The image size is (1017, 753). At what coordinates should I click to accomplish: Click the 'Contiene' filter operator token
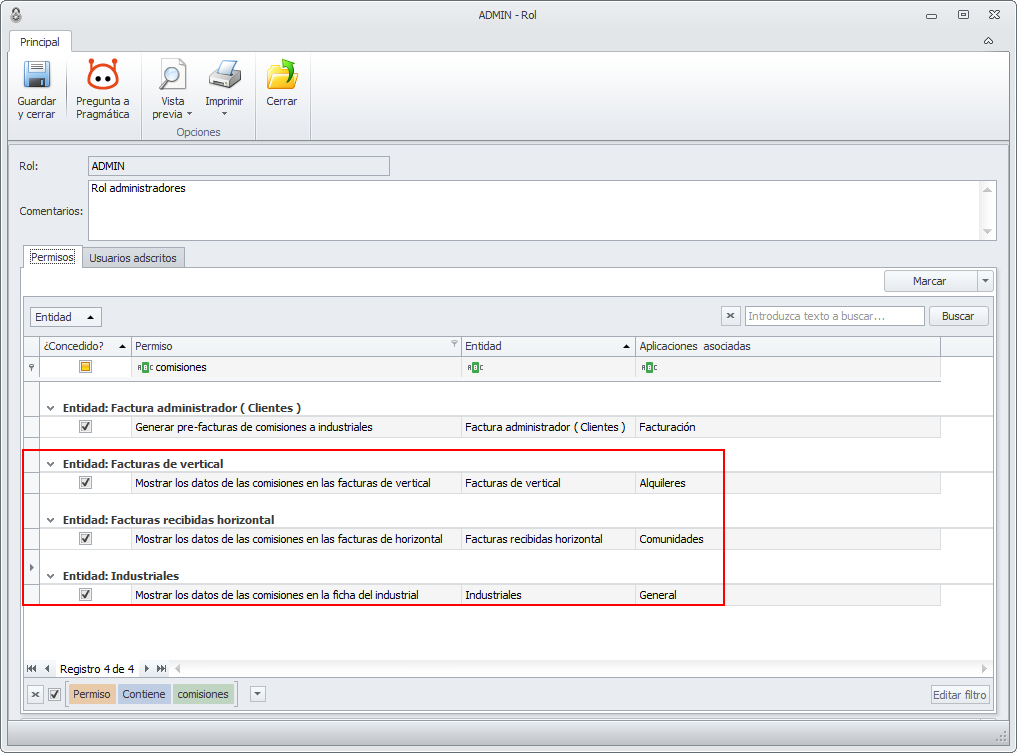pyautogui.click(x=144, y=694)
